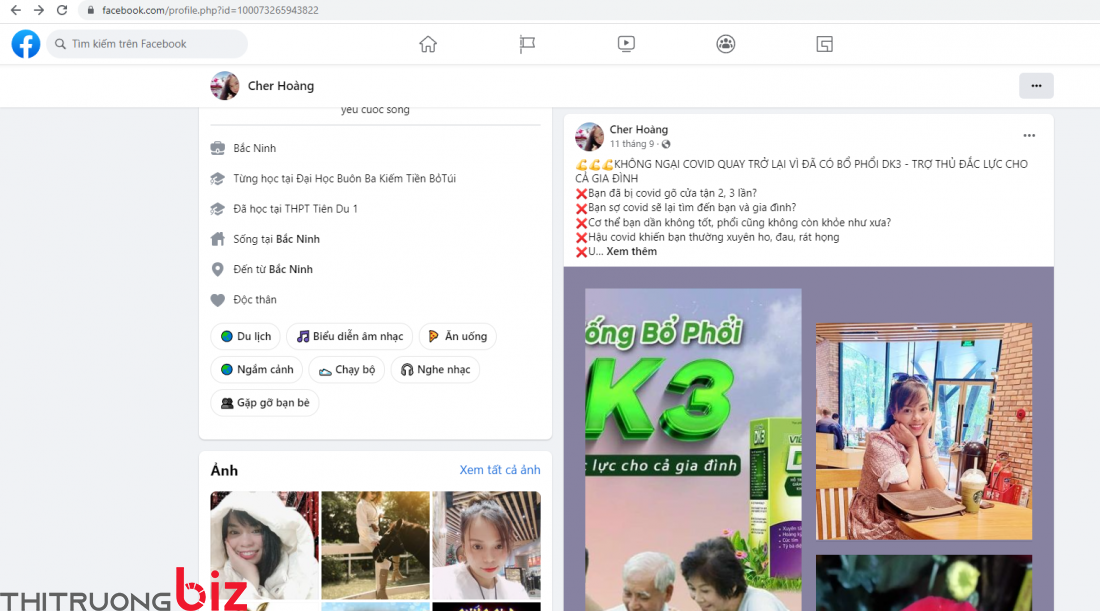Screen dimensions: 1100x611
Task: Open the horse photo thumbnail
Action: click(x=375, y=546)
